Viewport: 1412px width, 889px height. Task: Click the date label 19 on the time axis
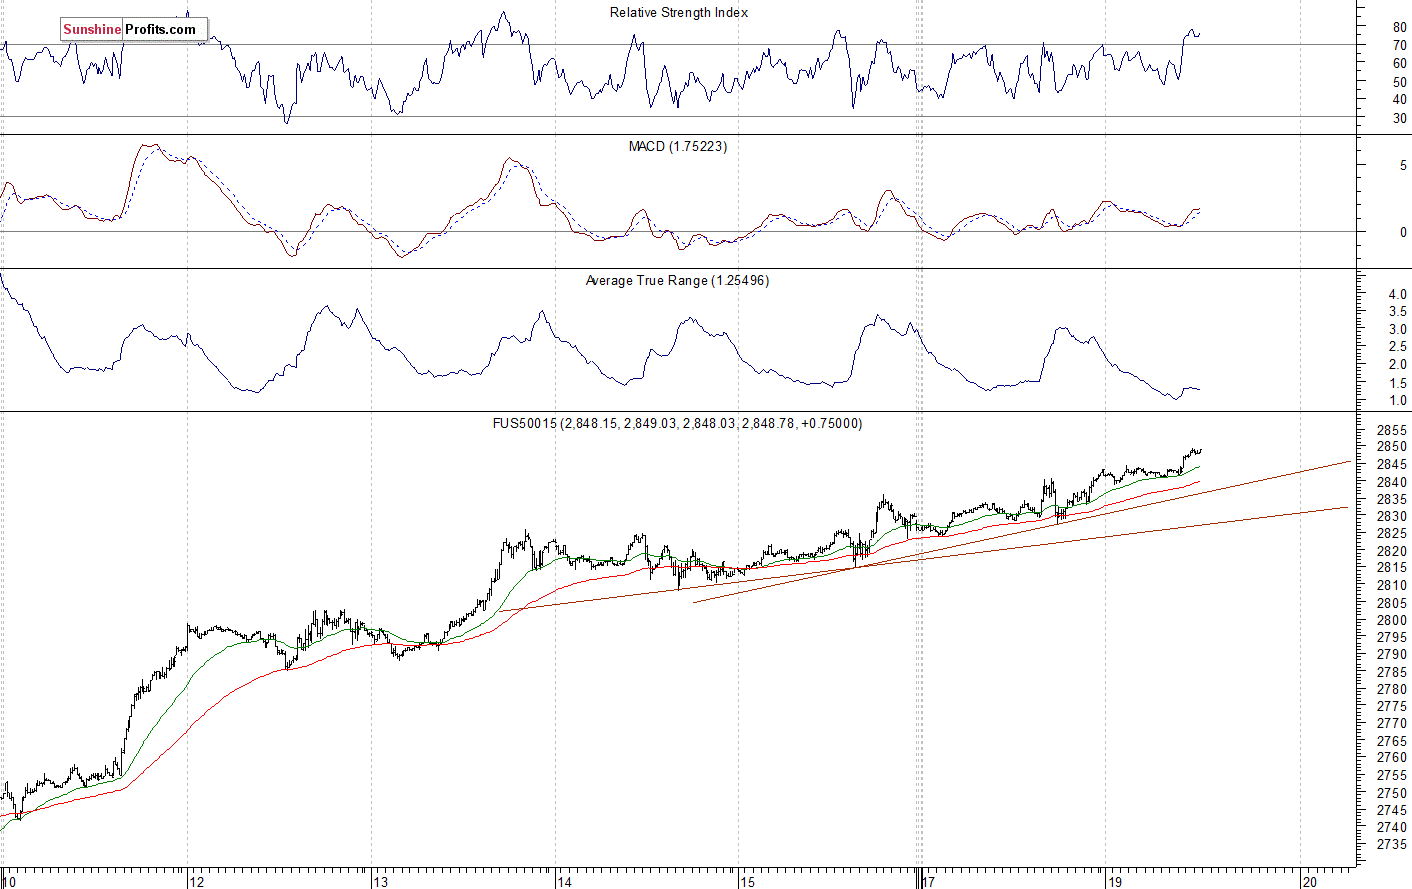[1115, 881]
